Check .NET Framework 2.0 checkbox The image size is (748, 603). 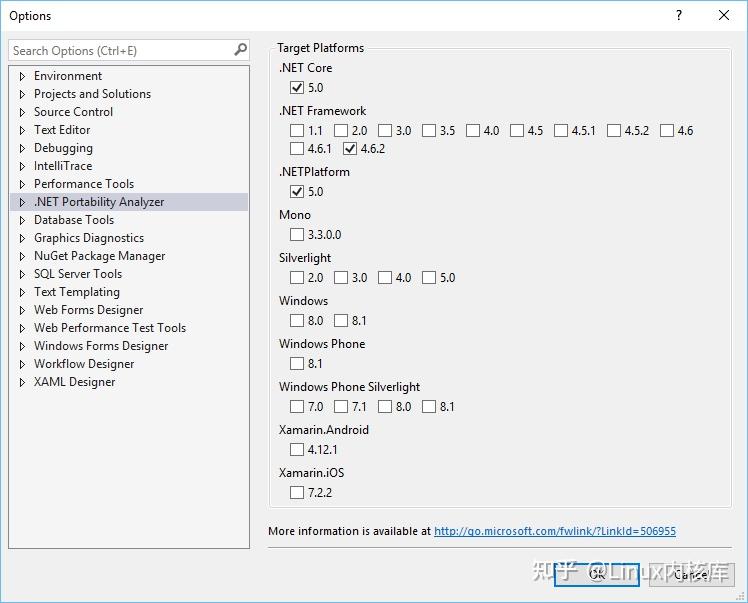(341, 130)
